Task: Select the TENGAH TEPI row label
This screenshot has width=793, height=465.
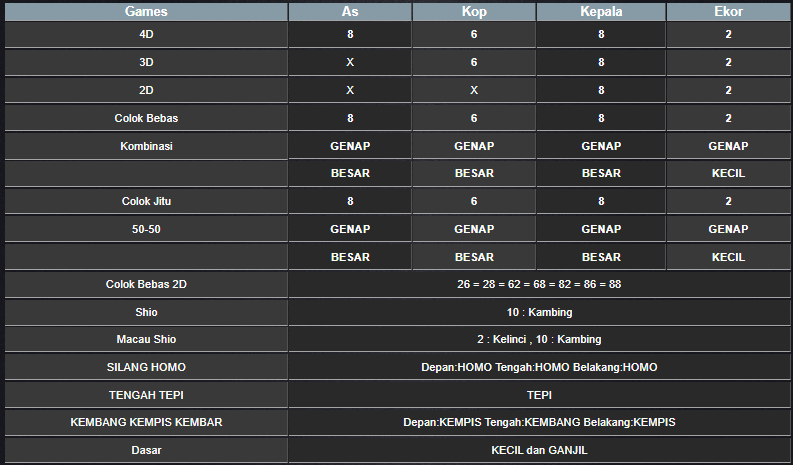Action: click(x=146, y=395)
